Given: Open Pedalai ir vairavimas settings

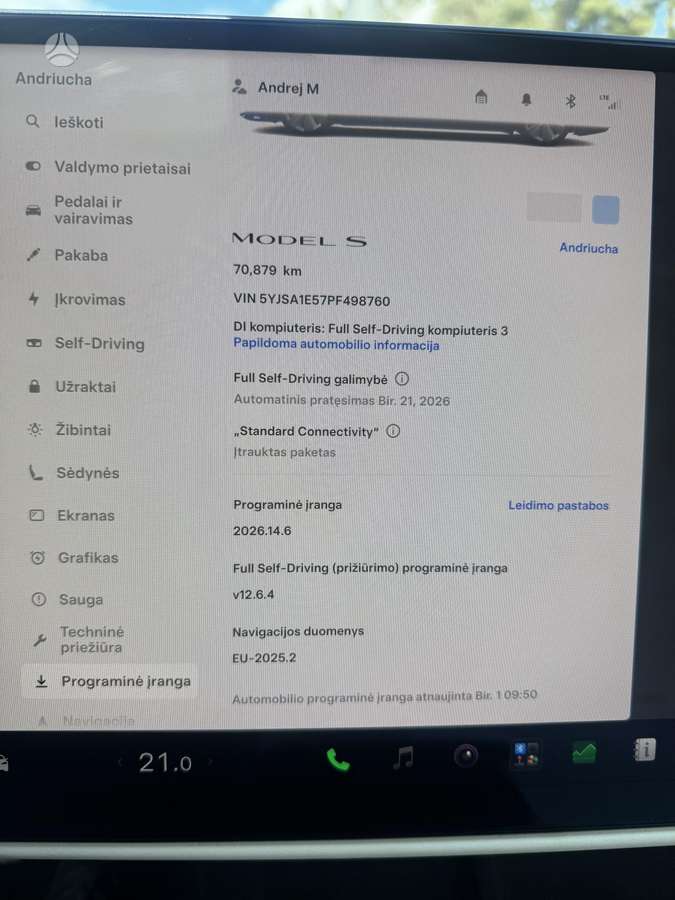Looking at the screenshot, I should click(79, 210).
